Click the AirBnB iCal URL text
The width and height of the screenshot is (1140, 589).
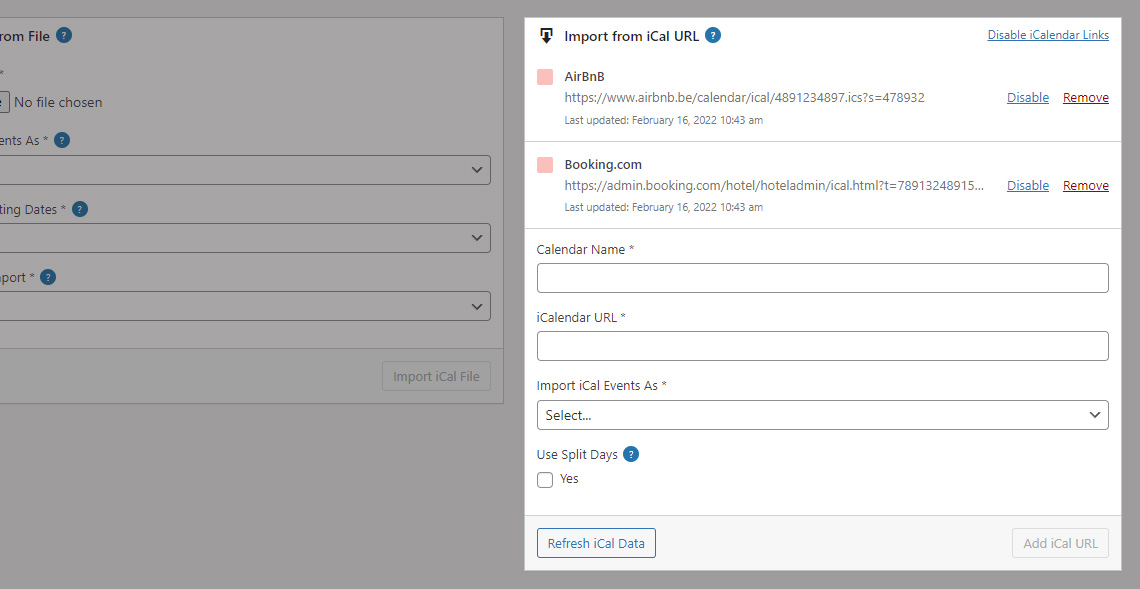pos(744,97)
